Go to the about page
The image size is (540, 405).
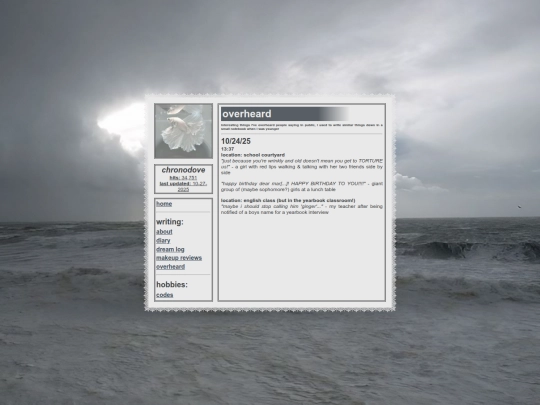click(164, 232)
